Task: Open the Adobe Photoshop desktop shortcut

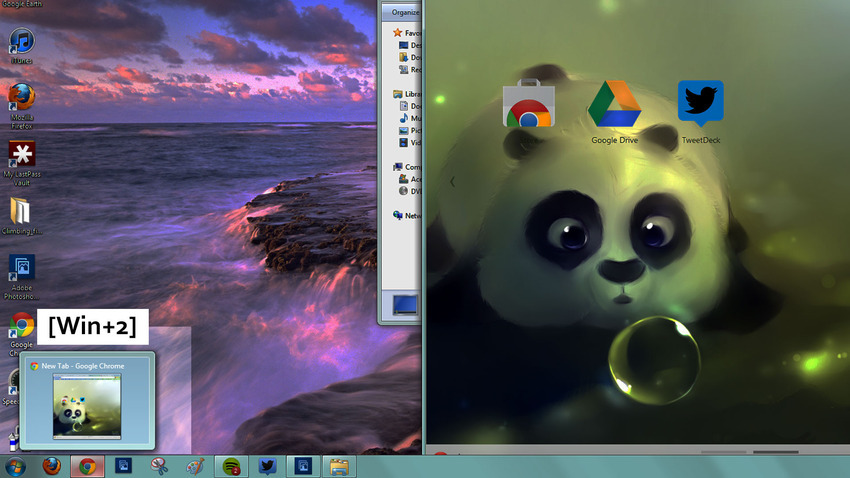Action: tap(22, 276)
